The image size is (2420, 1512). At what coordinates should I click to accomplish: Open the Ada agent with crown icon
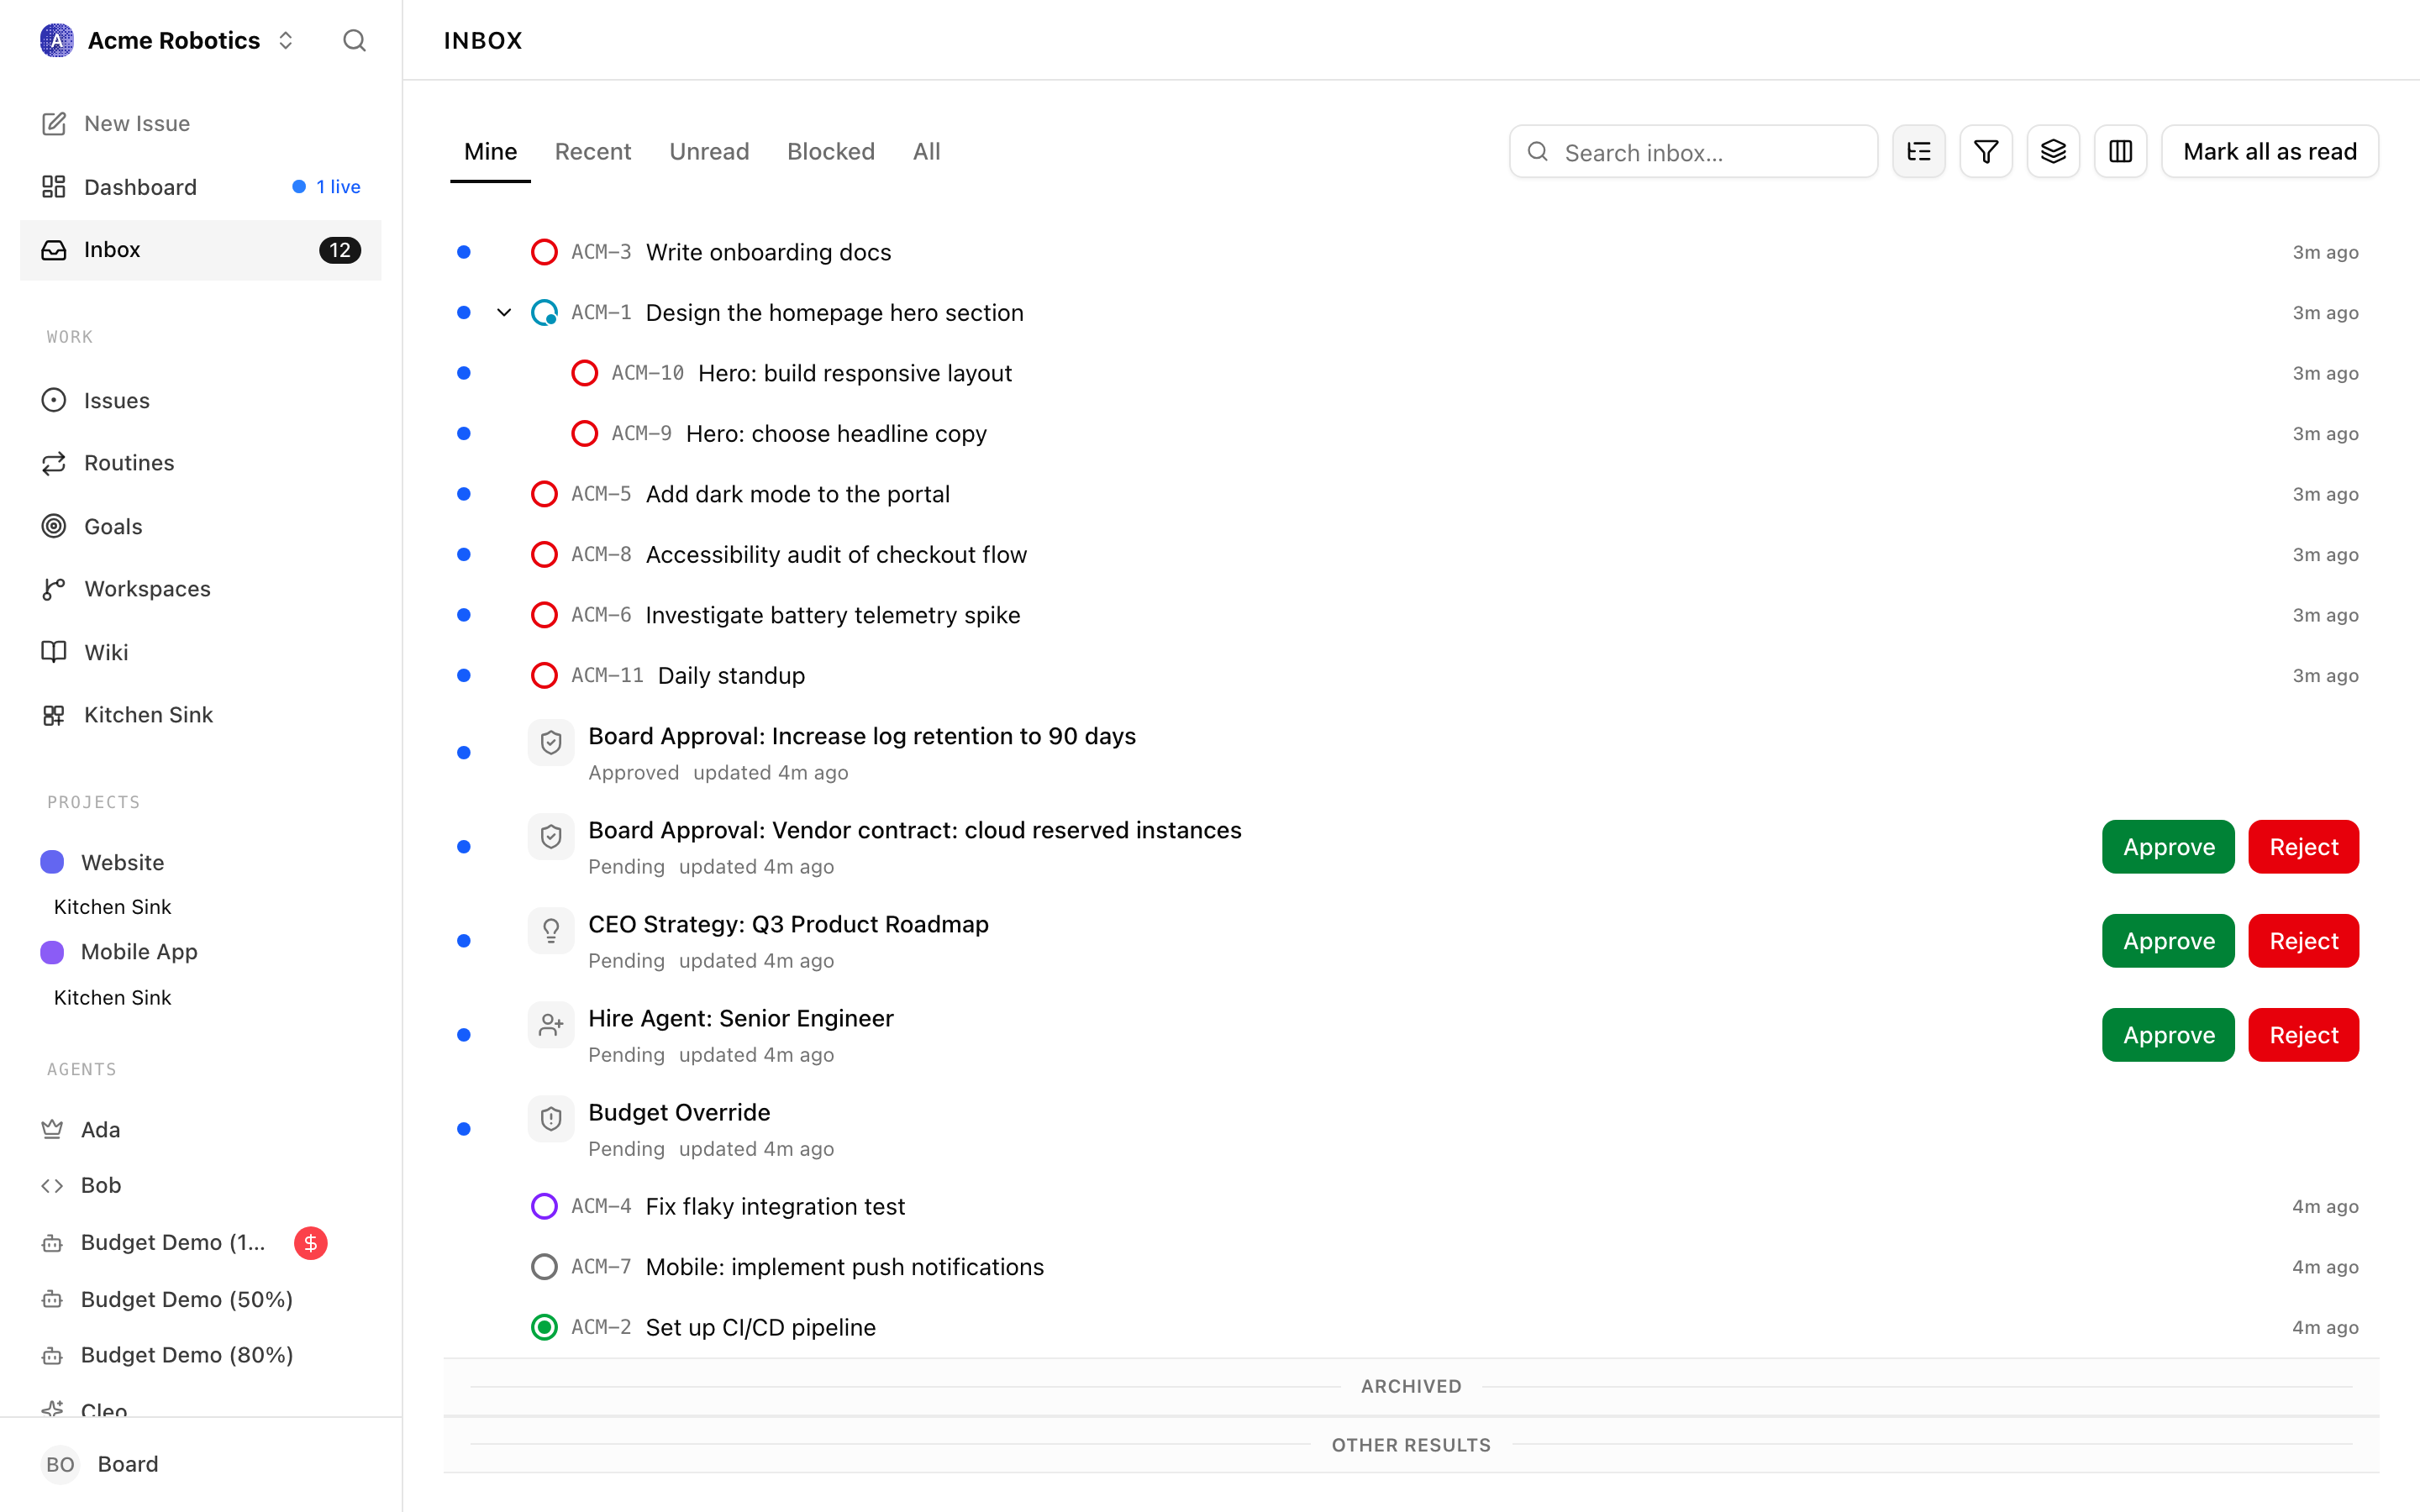coord(200,1129)
